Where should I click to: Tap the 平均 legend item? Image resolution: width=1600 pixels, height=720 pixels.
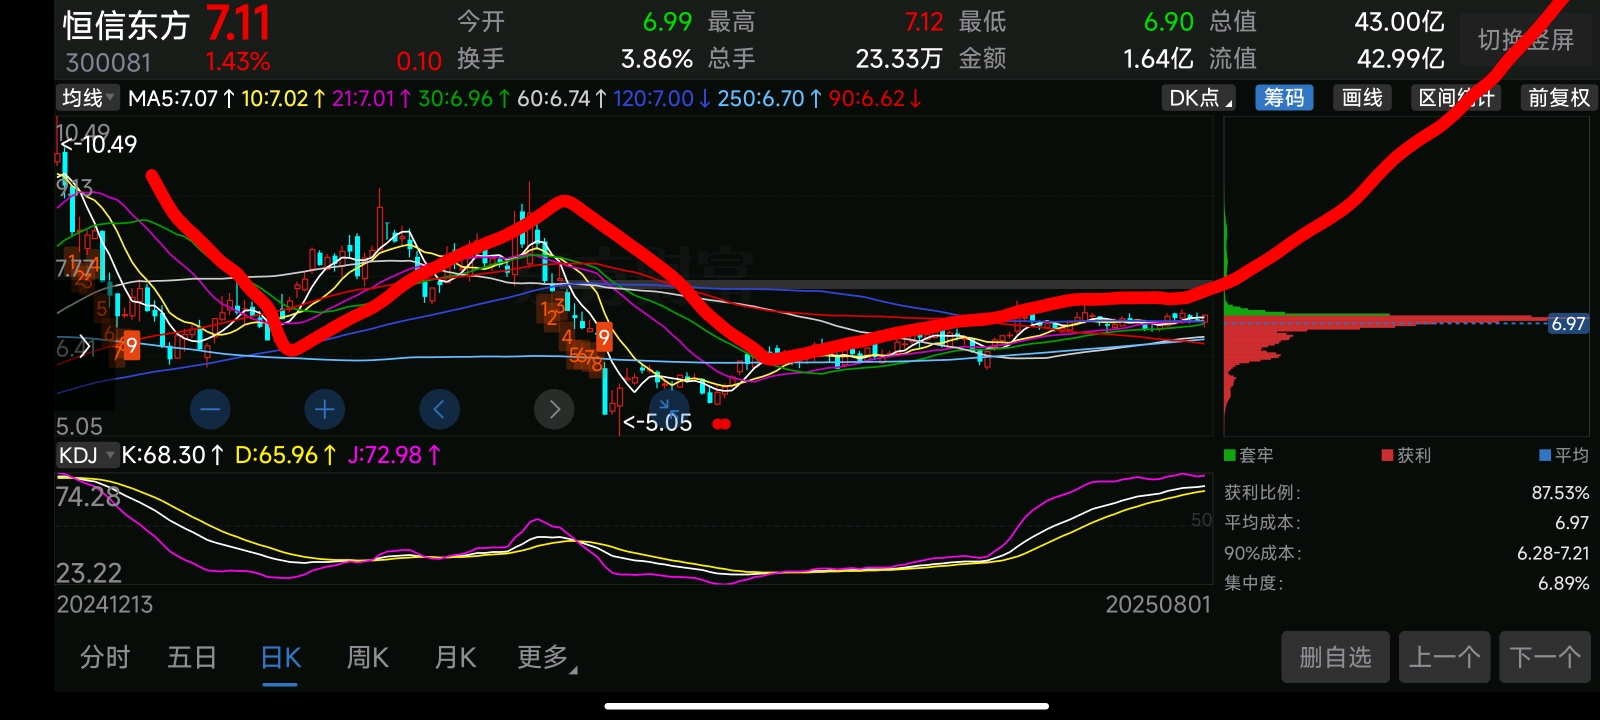coord(1564,455)
